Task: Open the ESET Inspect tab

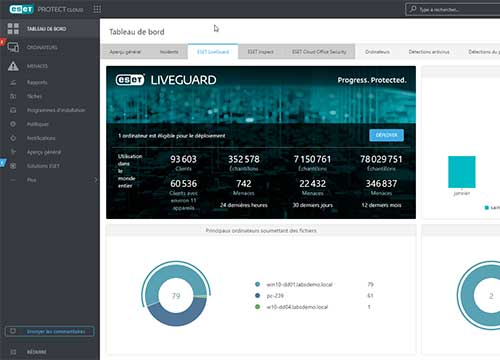Action: click(261, 52)
